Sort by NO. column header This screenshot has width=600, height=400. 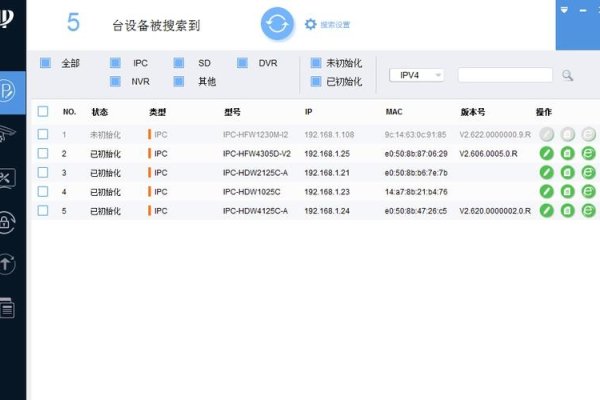coord(69,112)
